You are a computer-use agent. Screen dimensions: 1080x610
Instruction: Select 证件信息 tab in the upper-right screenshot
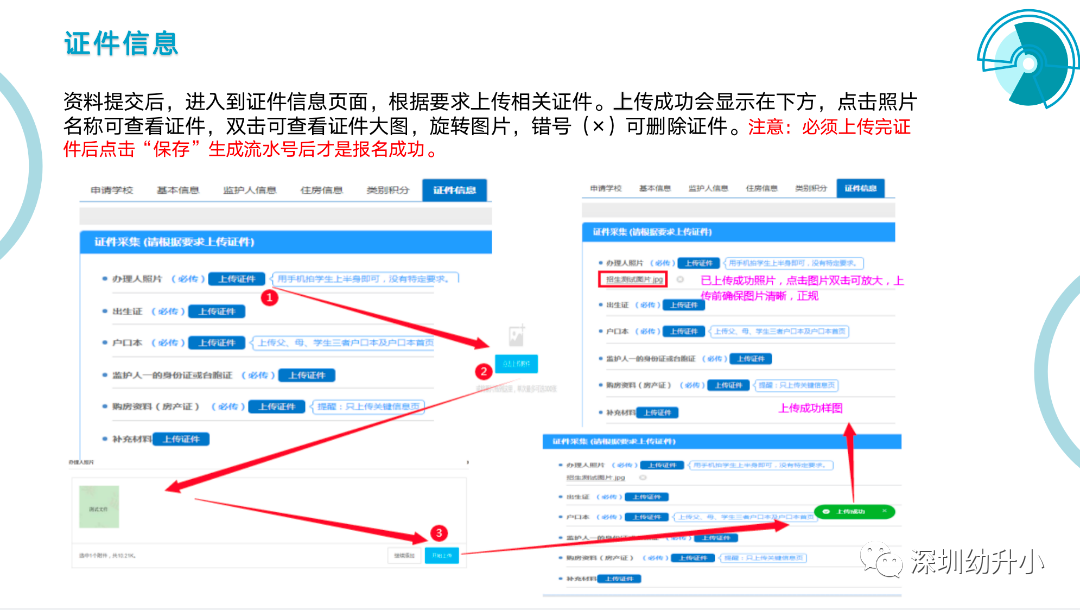[861, 189]
